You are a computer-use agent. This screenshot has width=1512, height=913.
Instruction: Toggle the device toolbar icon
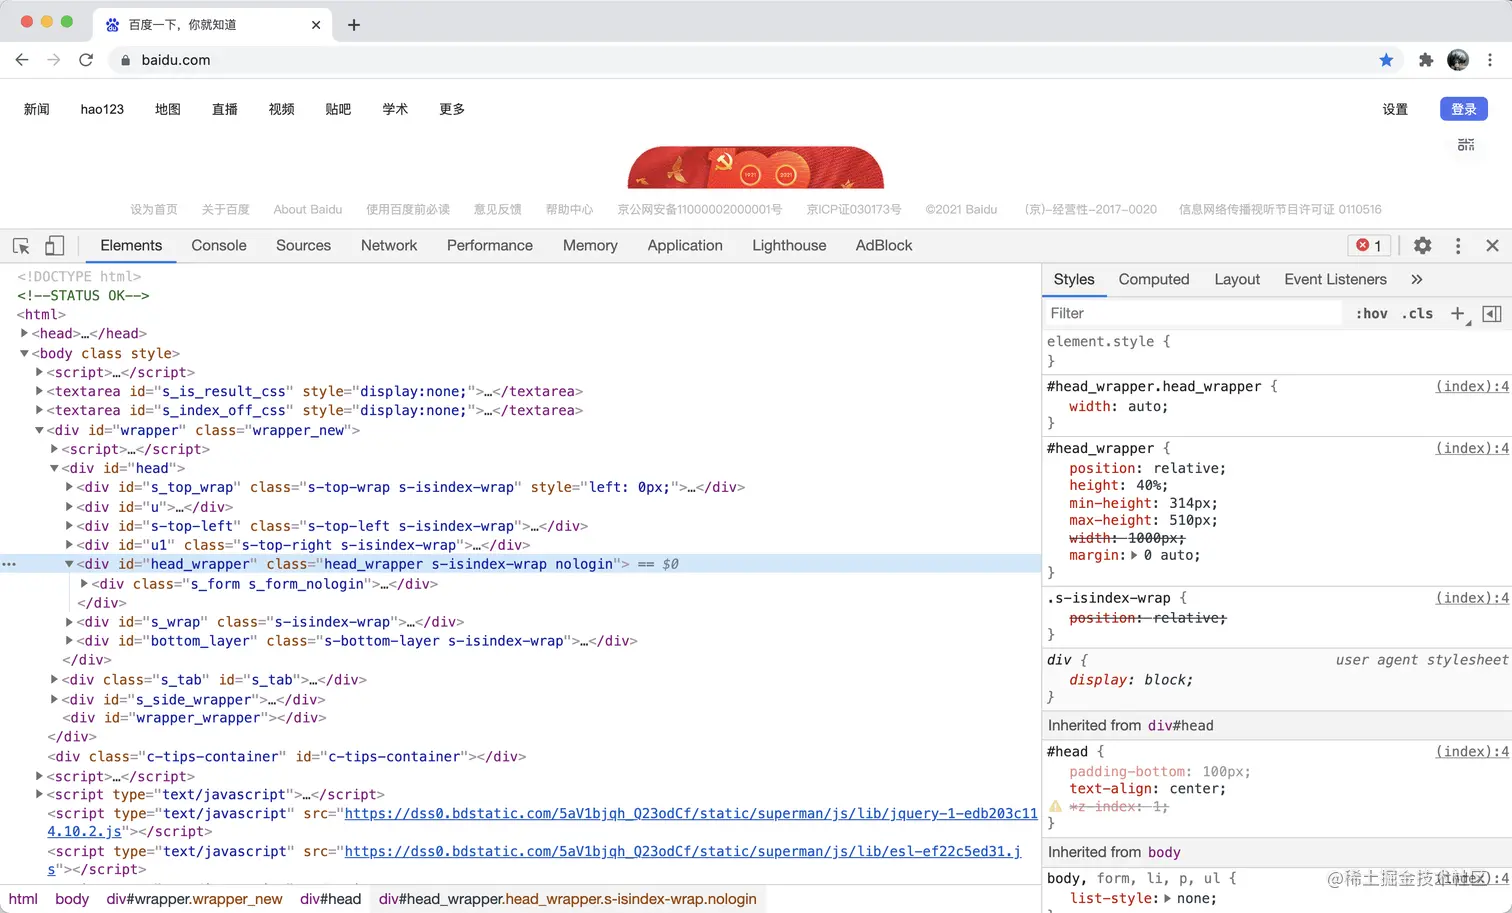(x=54, y=245)
